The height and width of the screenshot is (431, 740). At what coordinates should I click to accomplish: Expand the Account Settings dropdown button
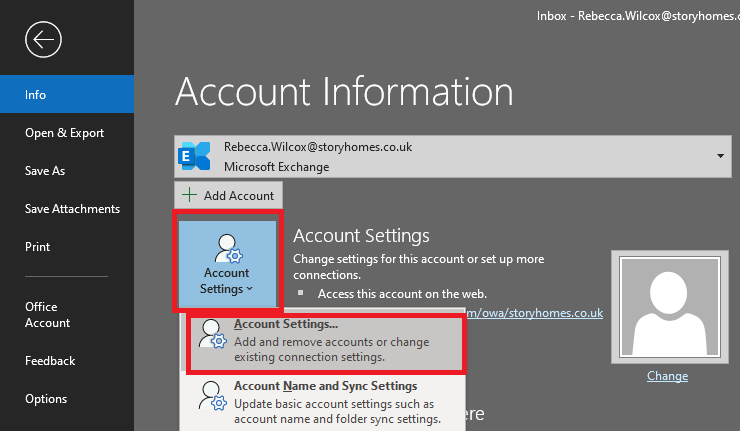tap(227, 264)
